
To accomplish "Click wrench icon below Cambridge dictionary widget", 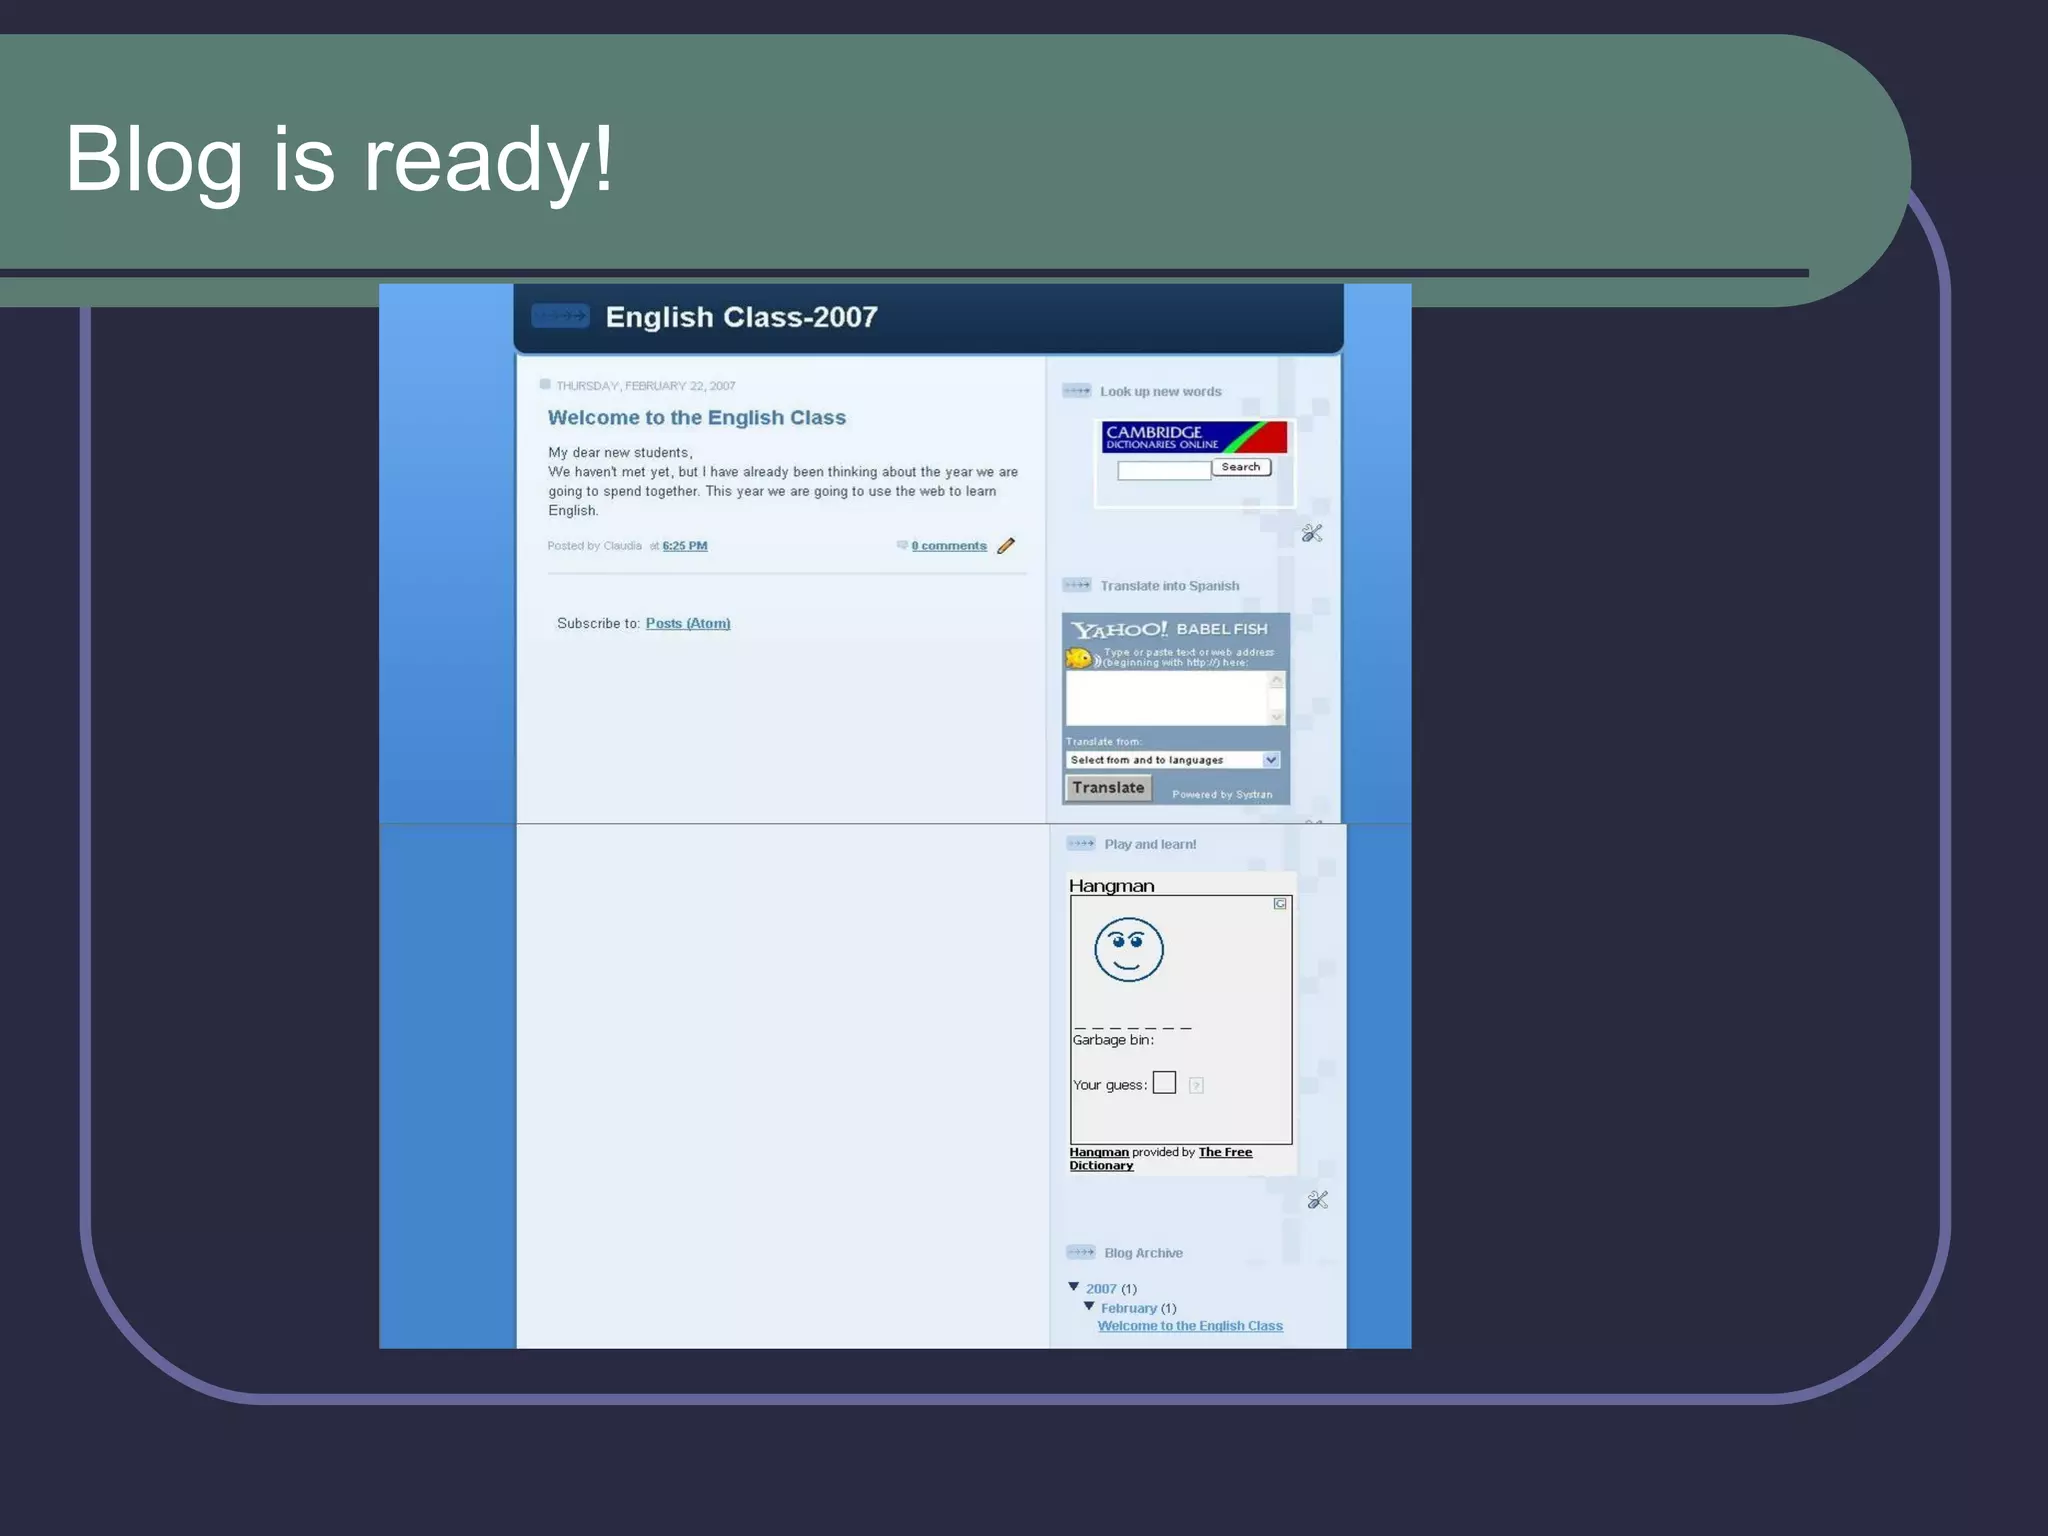I will (1312, 533).
